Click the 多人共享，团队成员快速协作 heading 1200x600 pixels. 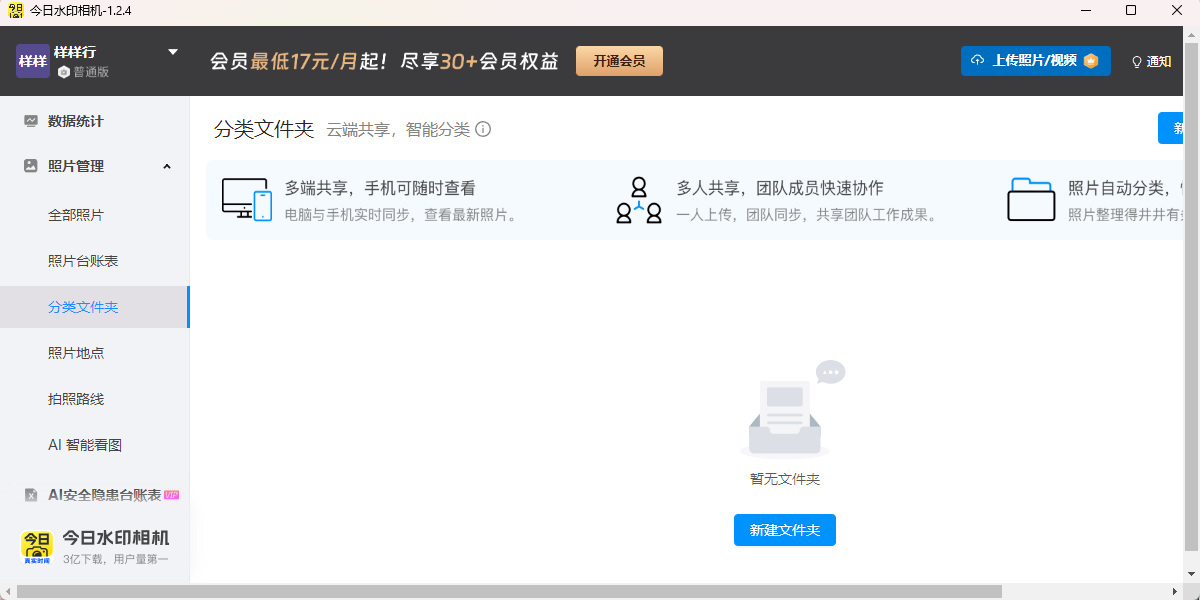[780, 188]
